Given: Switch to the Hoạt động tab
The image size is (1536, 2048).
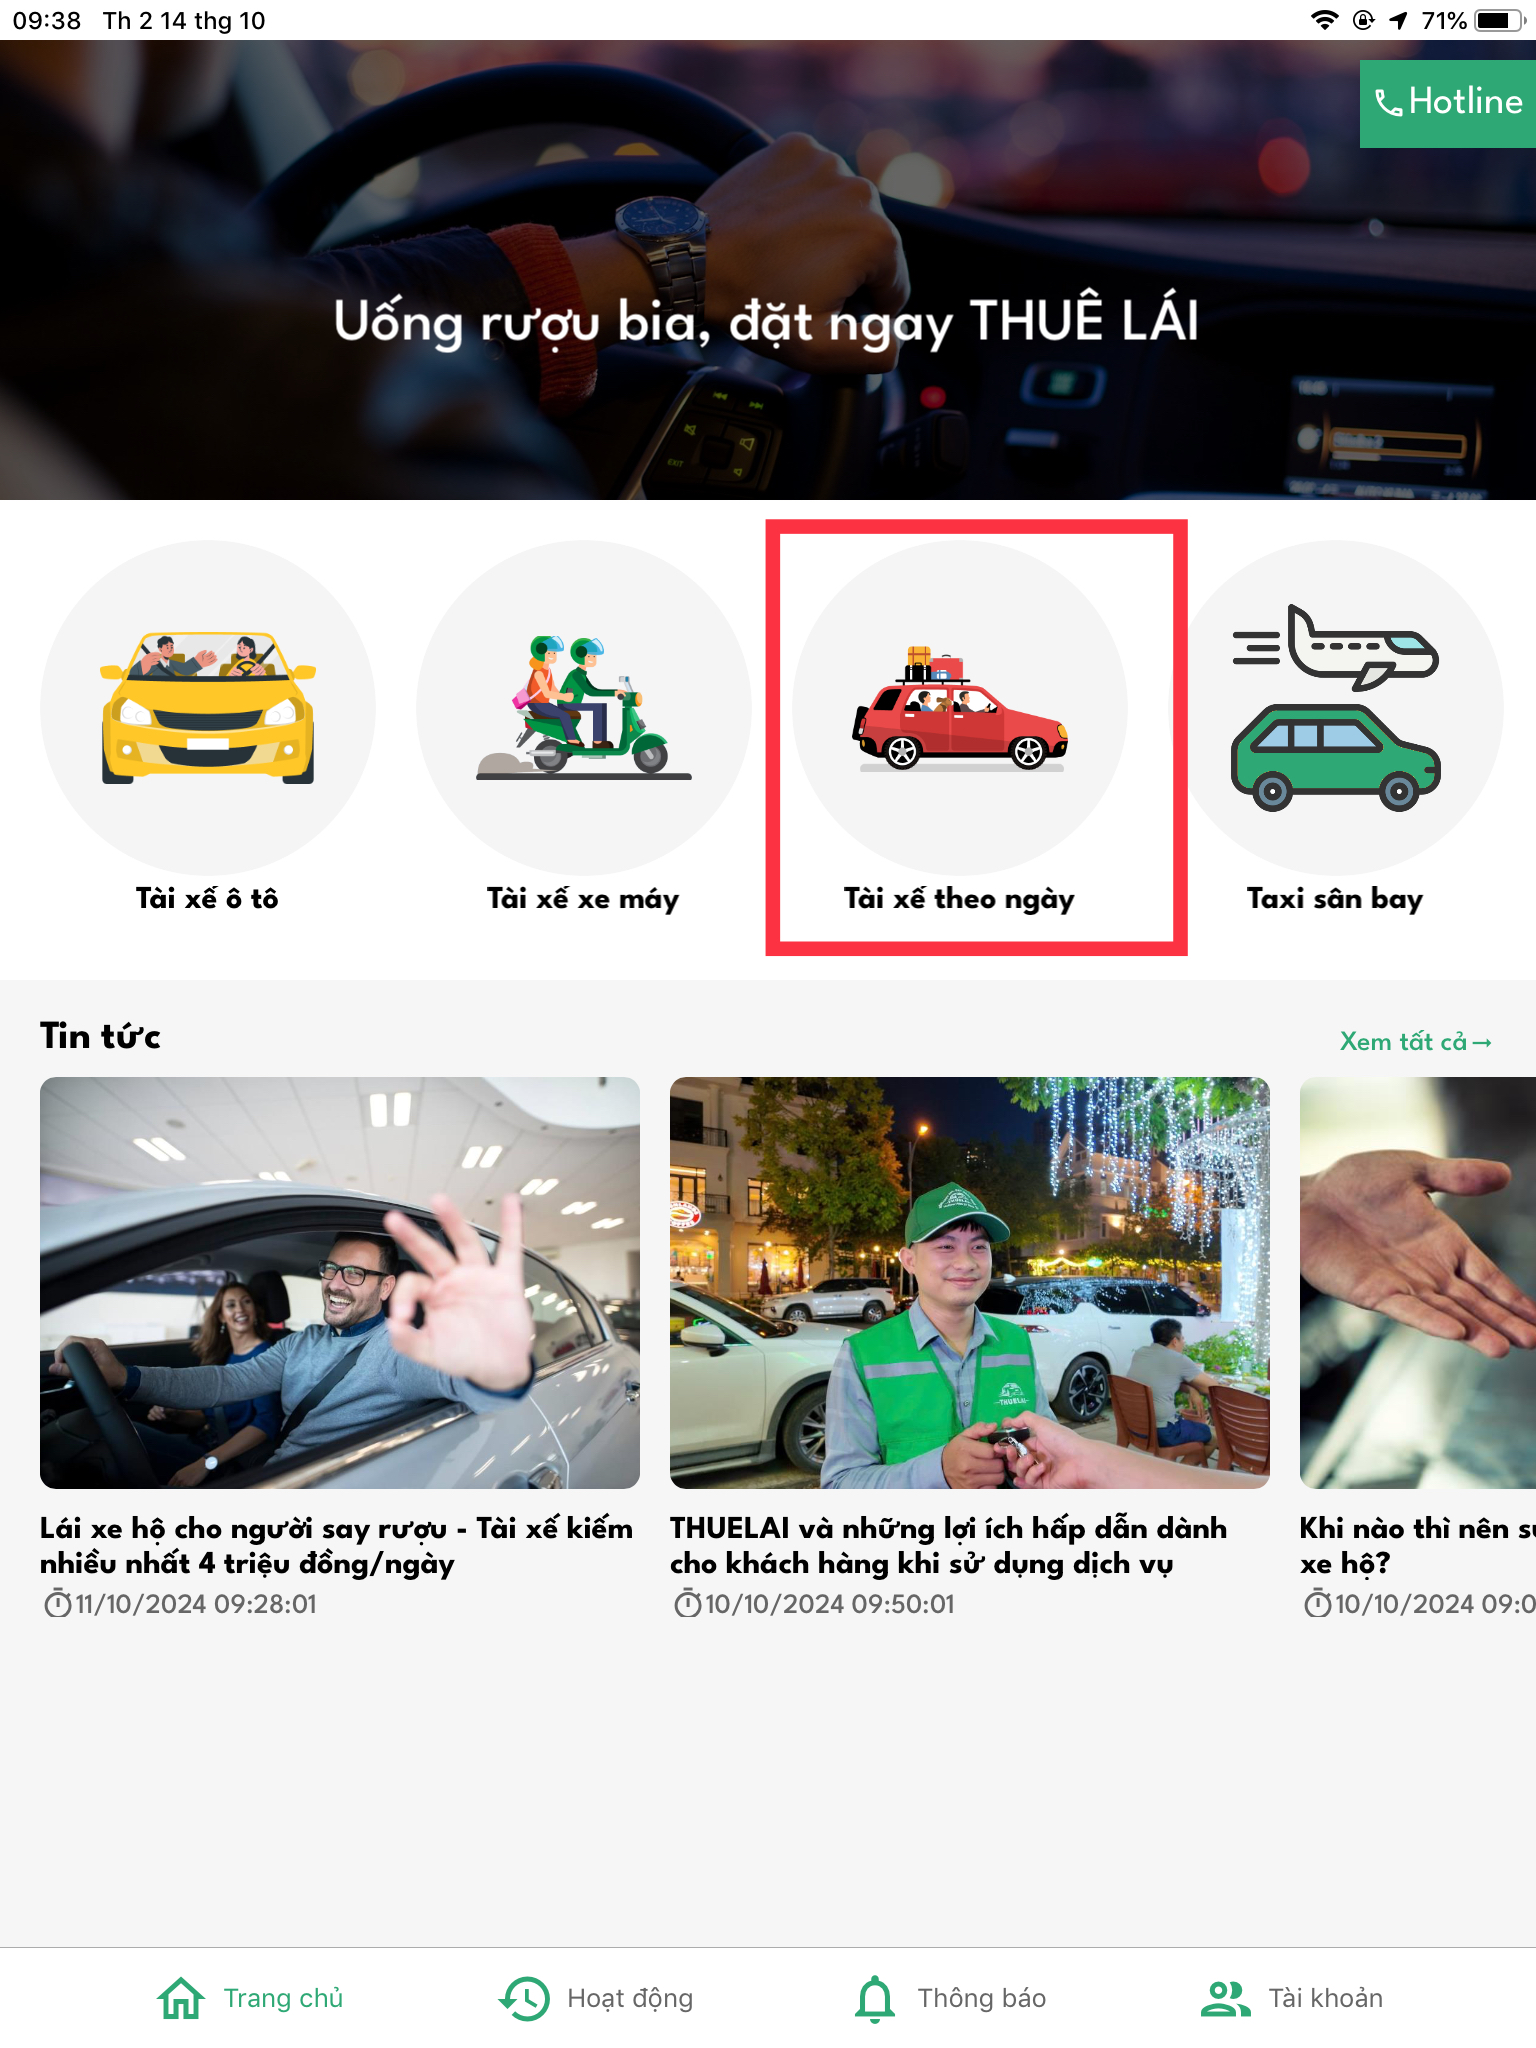Looking at the screenshot, I should [x=596, y=1998].
